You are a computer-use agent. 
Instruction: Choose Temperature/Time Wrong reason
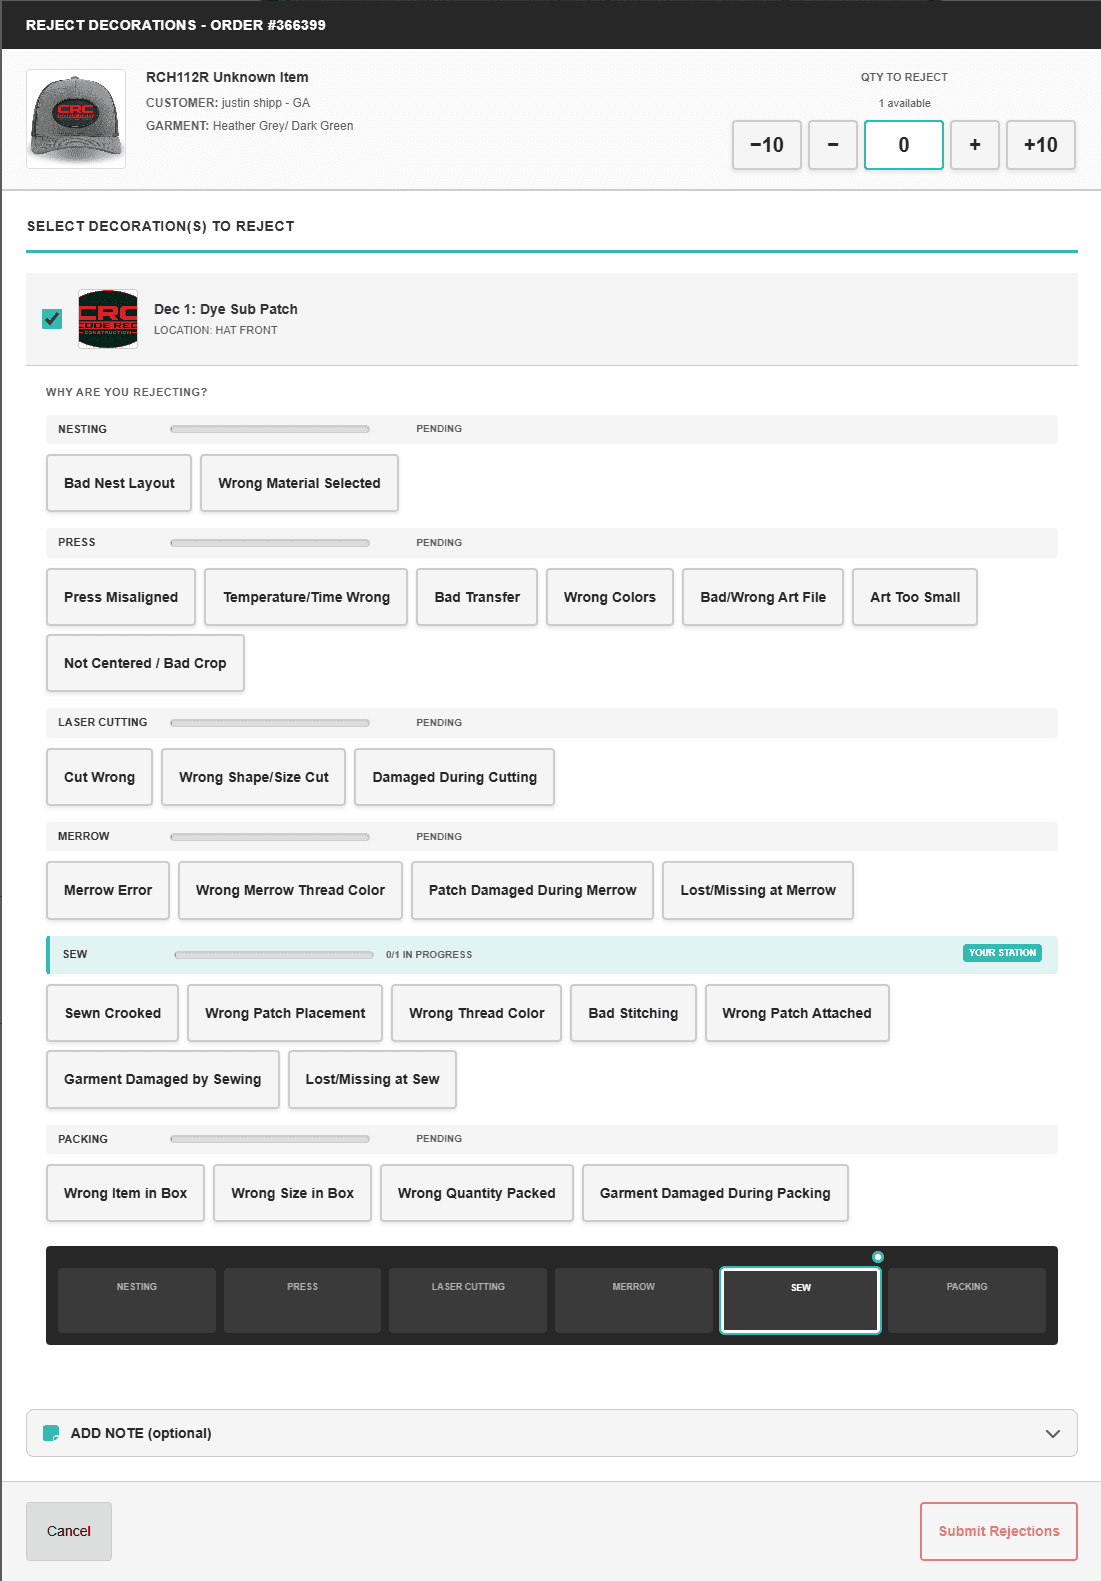click(306, 597)
